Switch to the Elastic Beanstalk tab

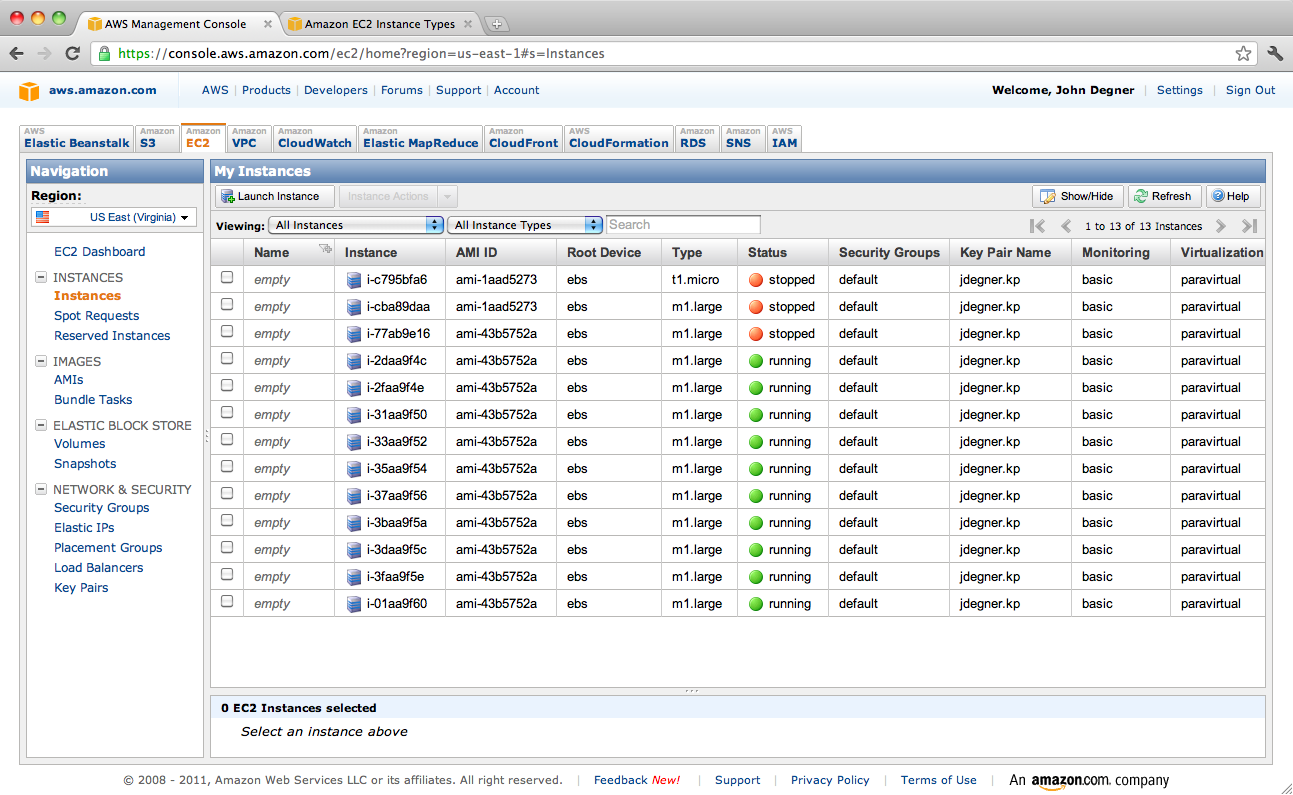(x=77, y=138)
